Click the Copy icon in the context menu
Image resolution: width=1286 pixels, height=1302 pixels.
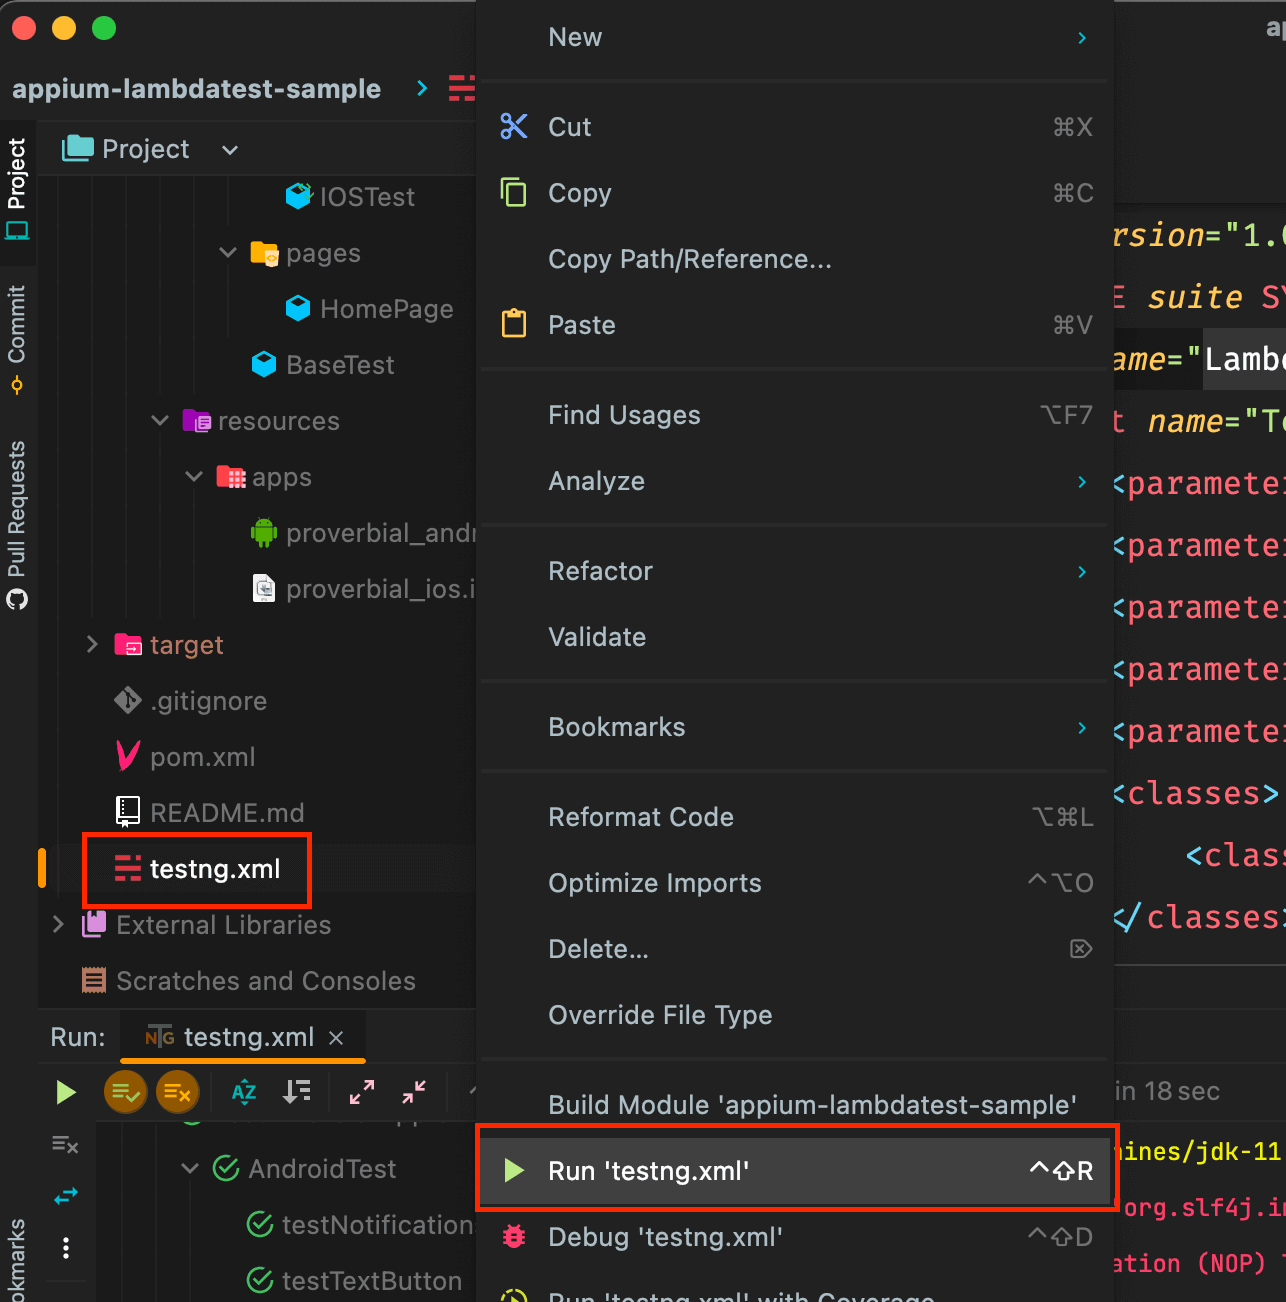tap(514, 192)
